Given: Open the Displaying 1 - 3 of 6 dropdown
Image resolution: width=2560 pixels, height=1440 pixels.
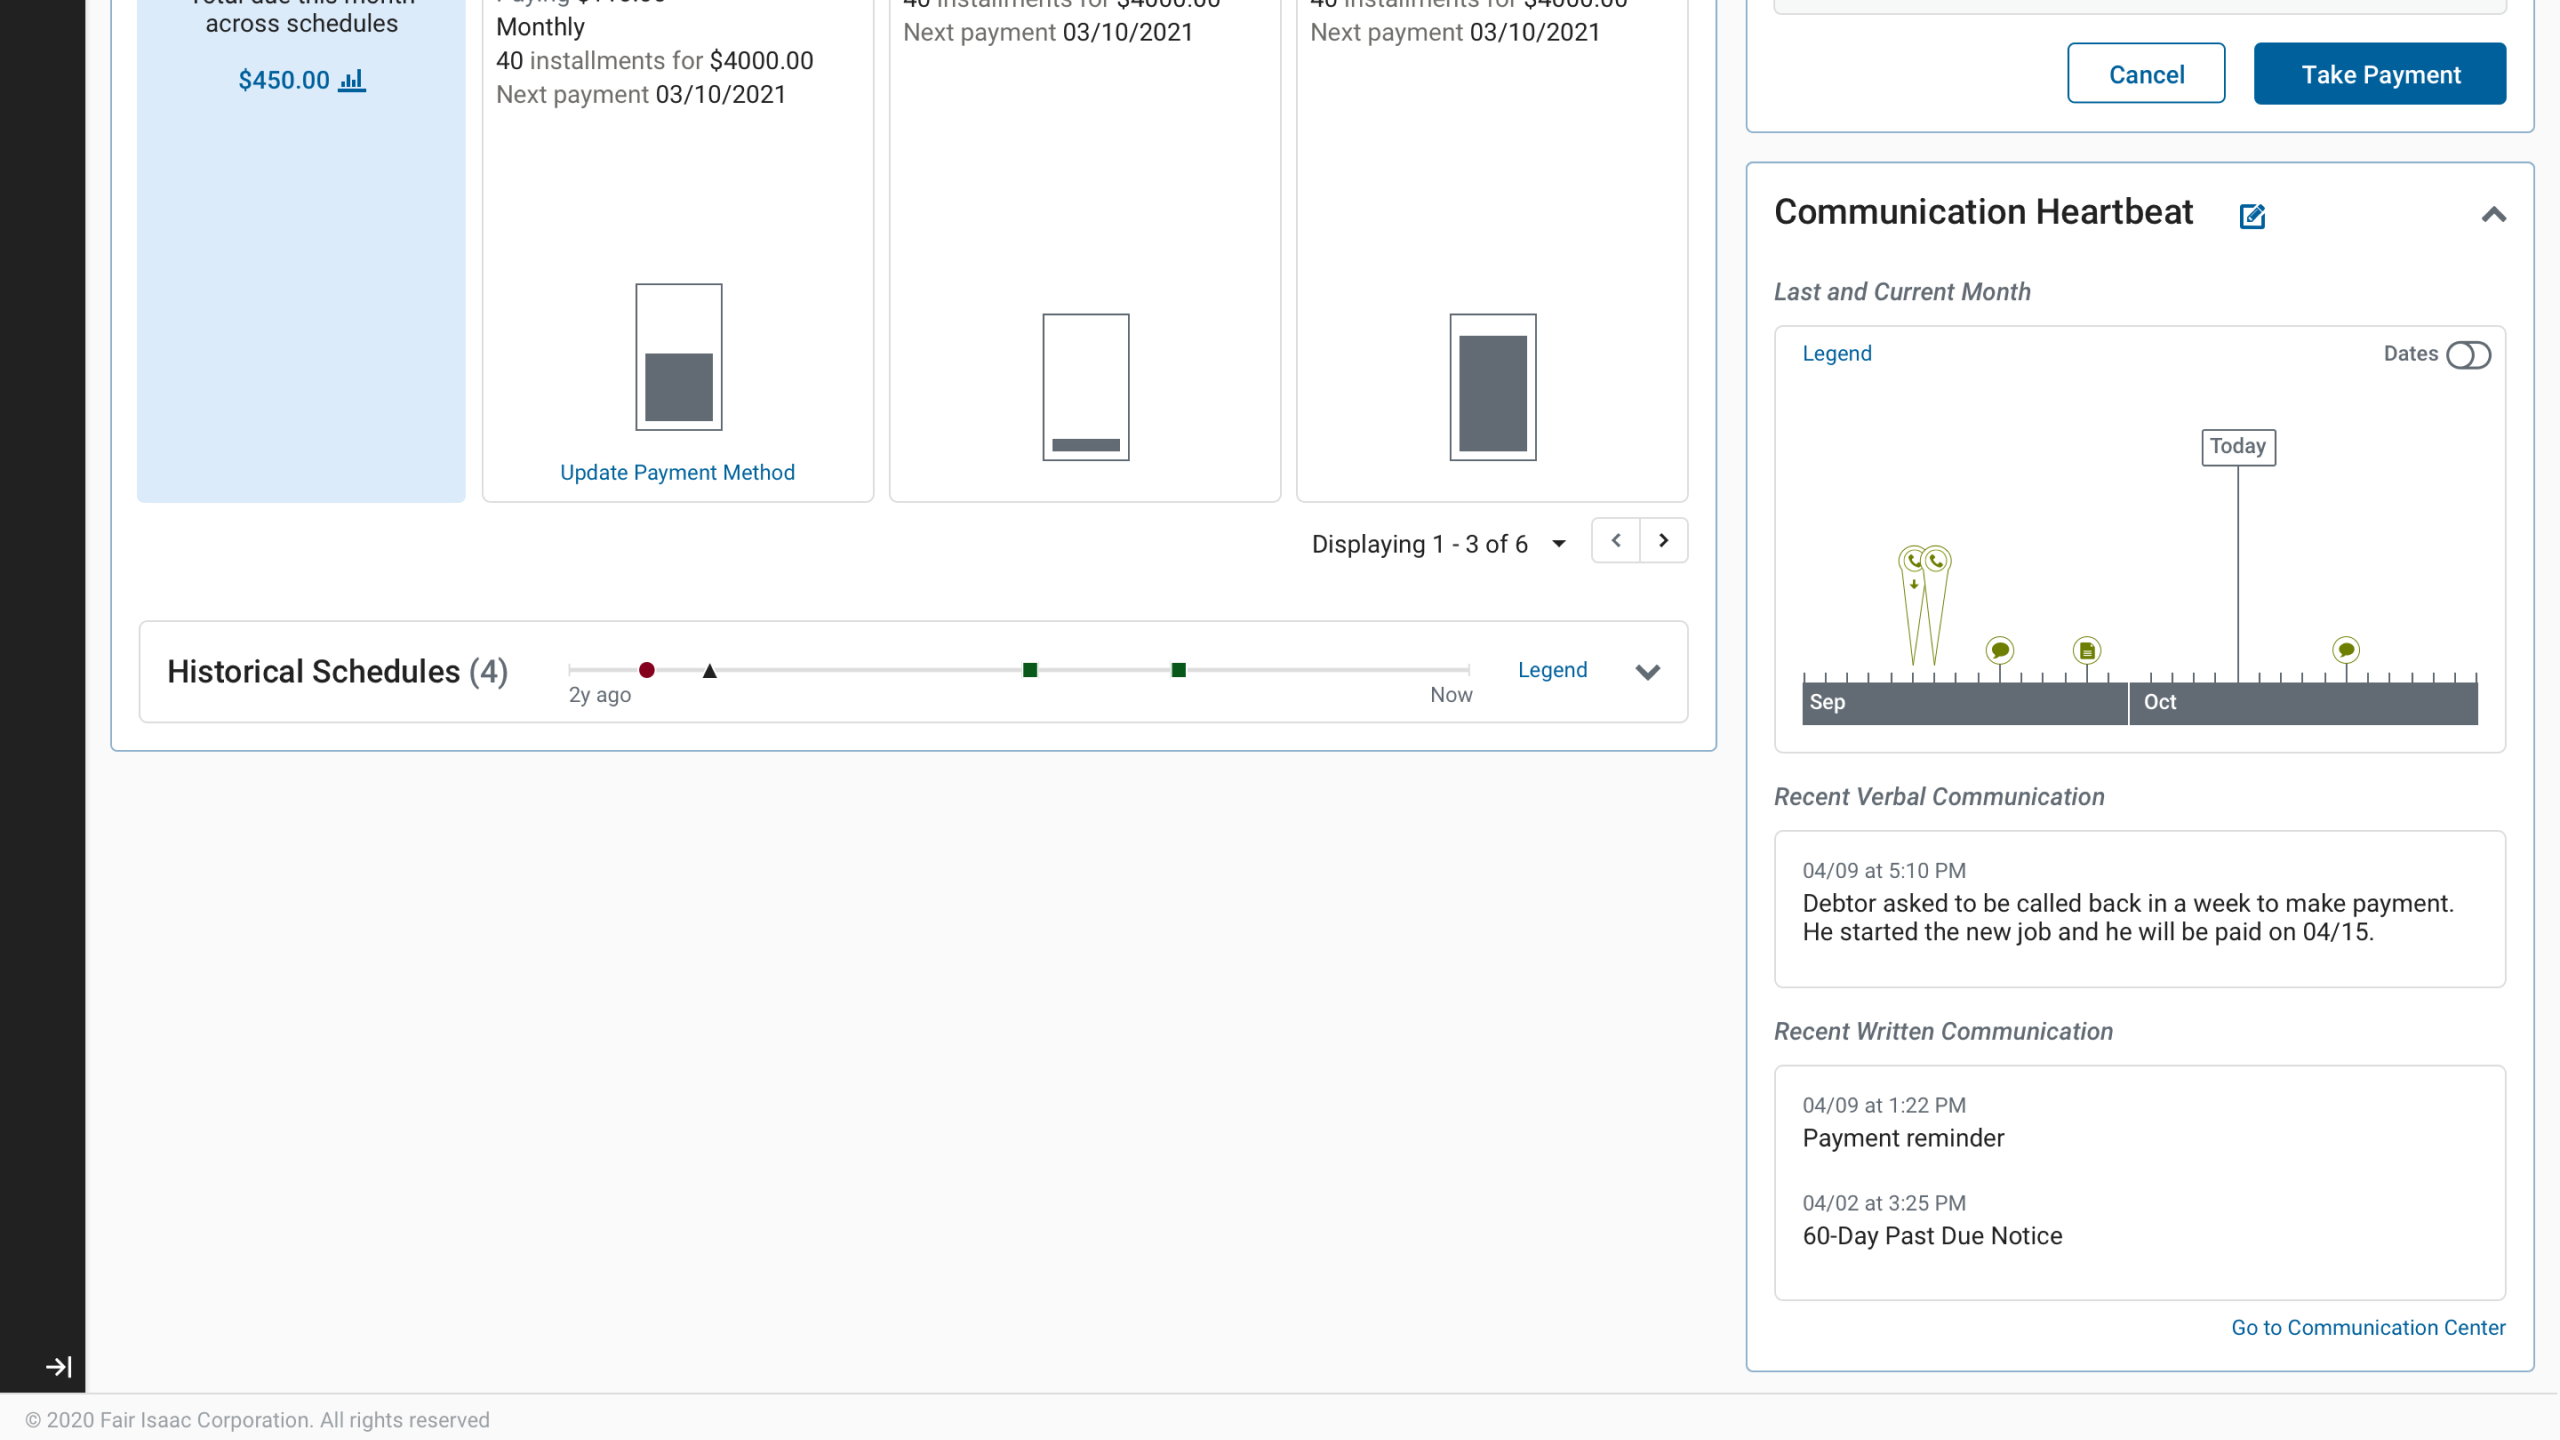Looking at the screenshot, I should point(1558,544).
